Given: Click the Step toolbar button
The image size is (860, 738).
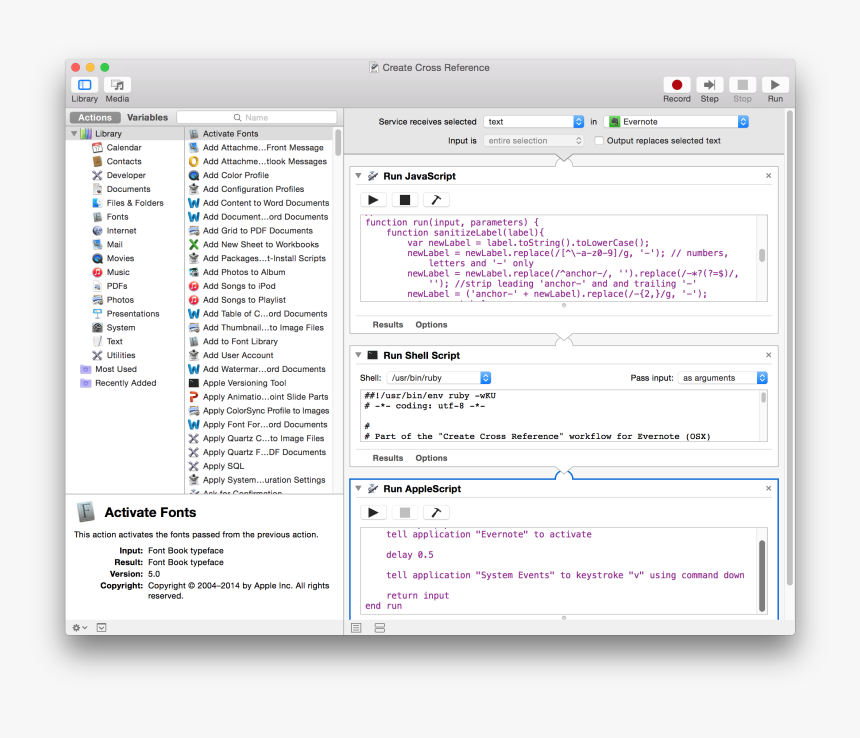Looking at the screenshot, I should [709, 85].
